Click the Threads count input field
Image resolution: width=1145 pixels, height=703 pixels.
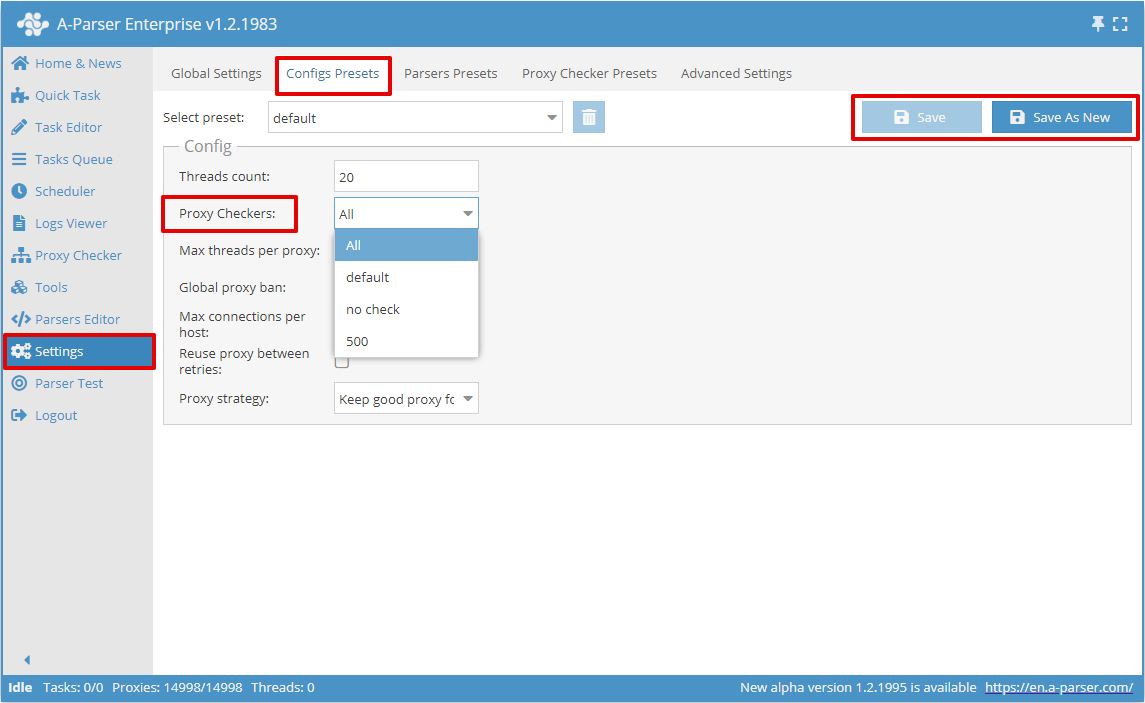pyautogui.click(x=406, y=176)
